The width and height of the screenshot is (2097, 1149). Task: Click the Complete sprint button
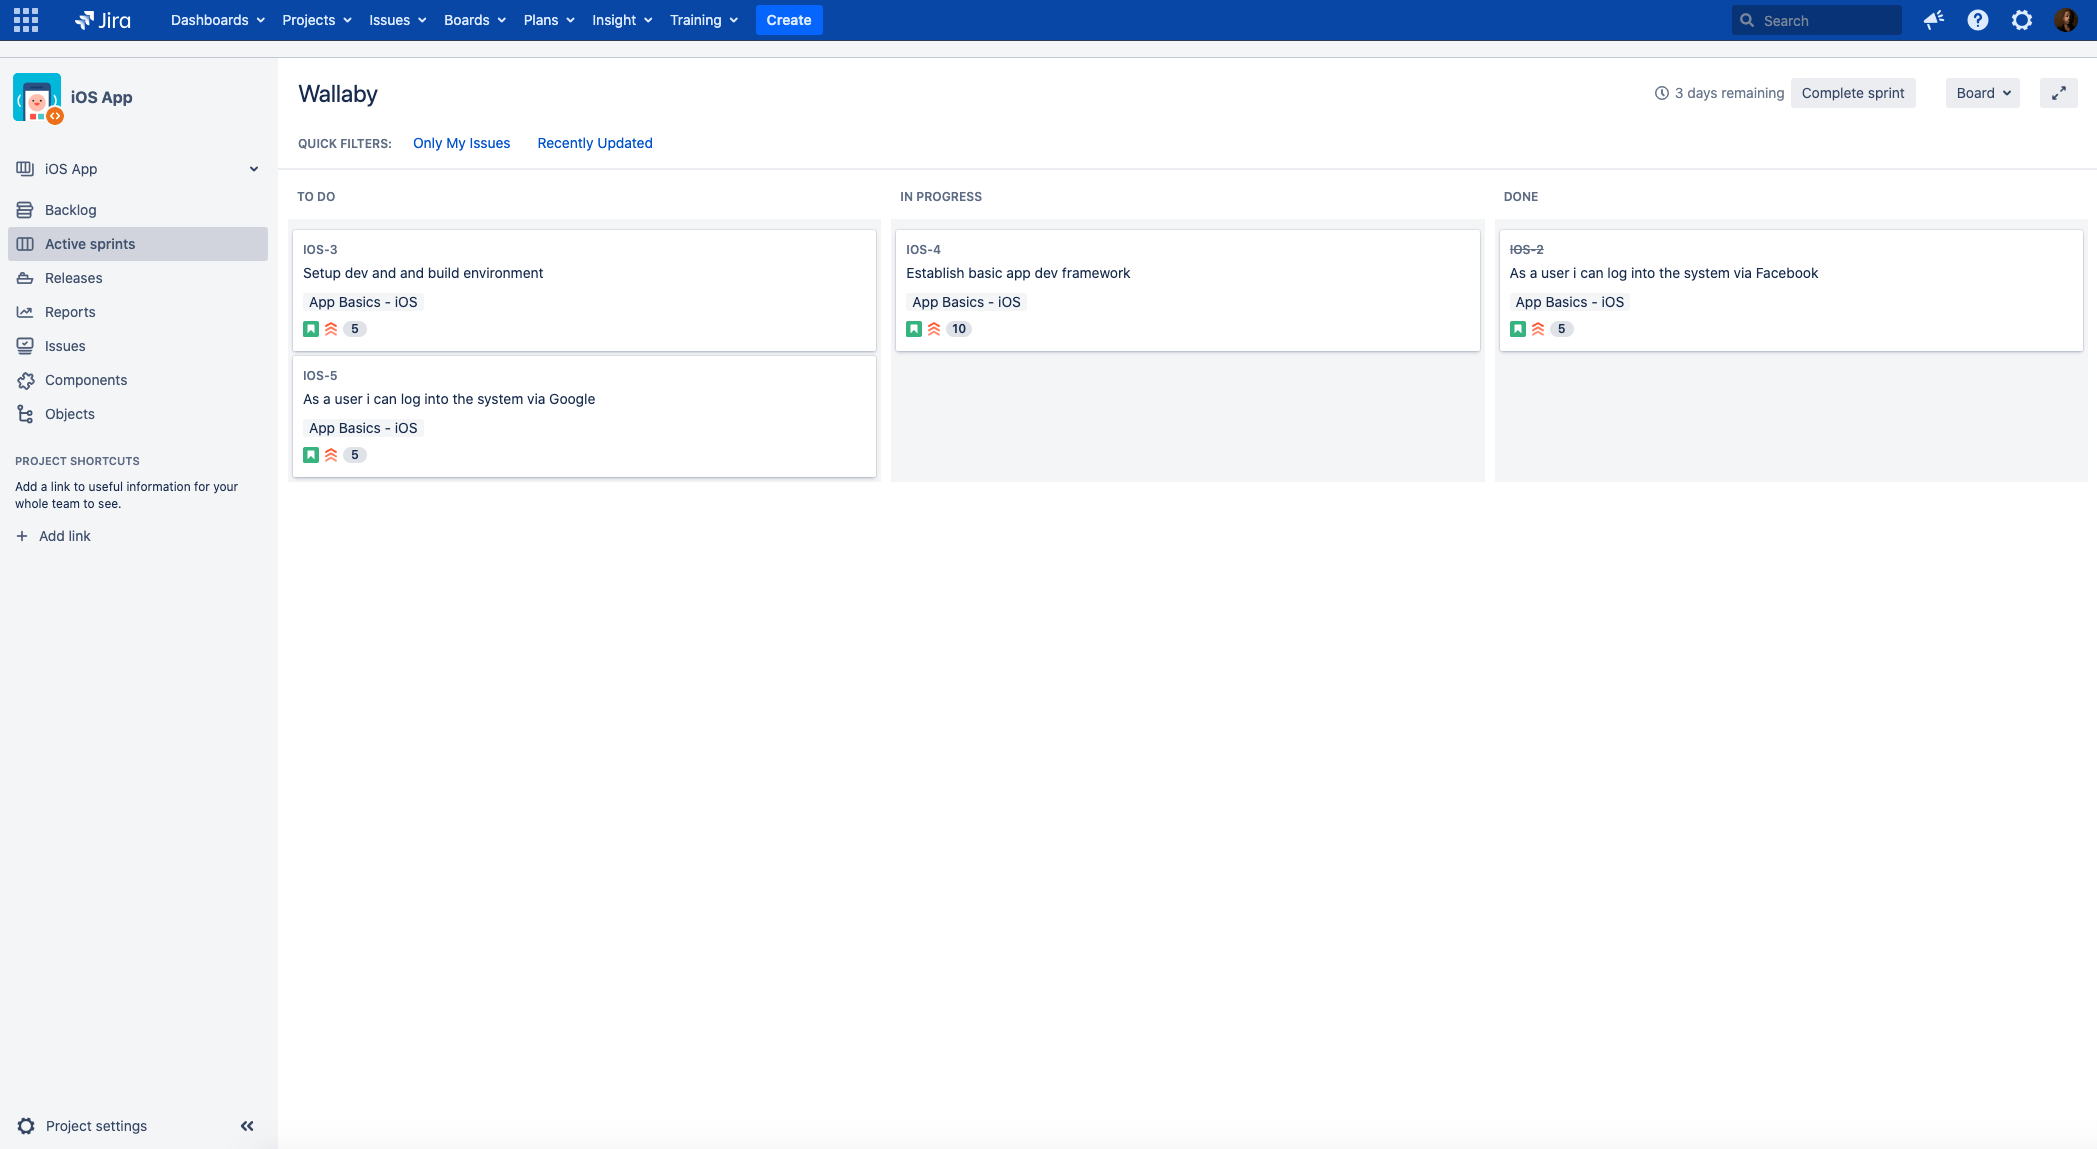[x=1854, y=92]
